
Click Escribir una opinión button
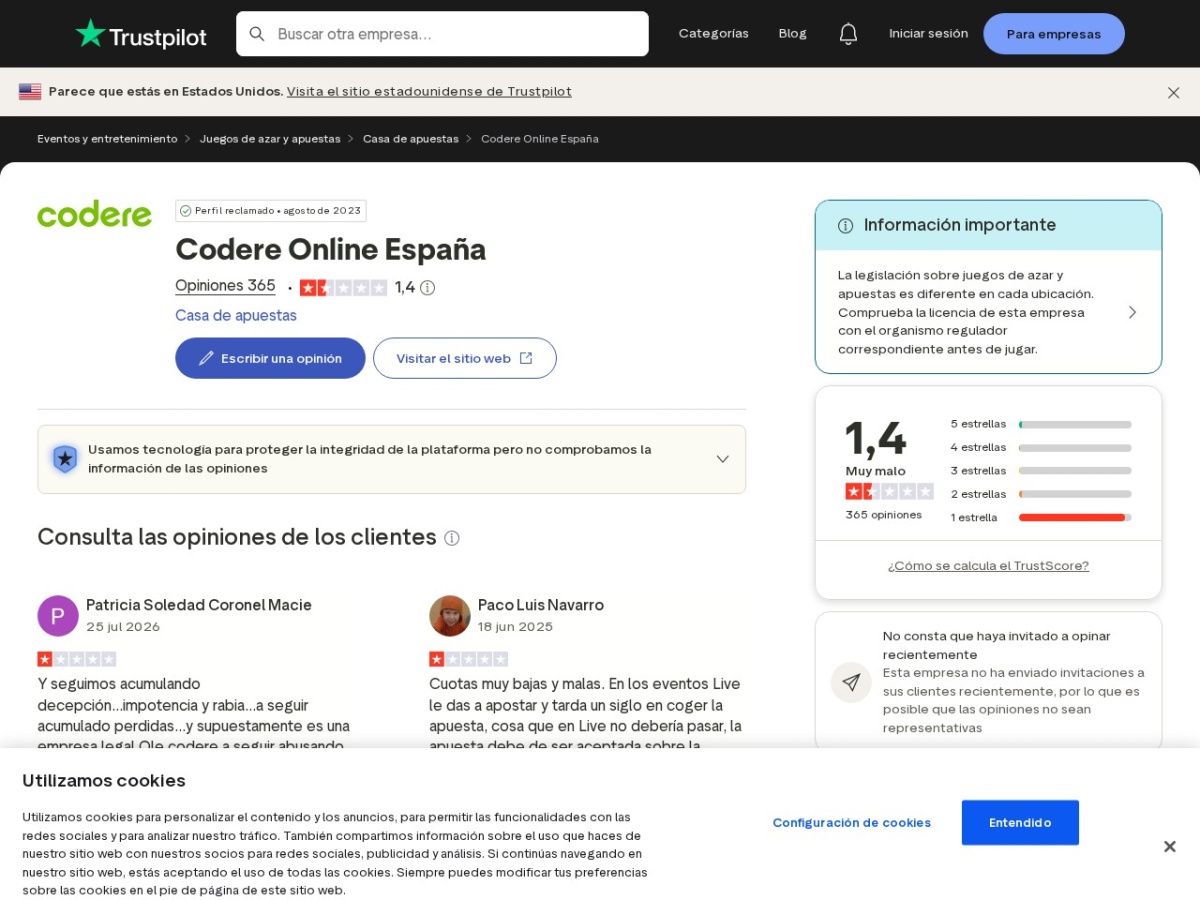pyautogui.click(x=270, y=358)
